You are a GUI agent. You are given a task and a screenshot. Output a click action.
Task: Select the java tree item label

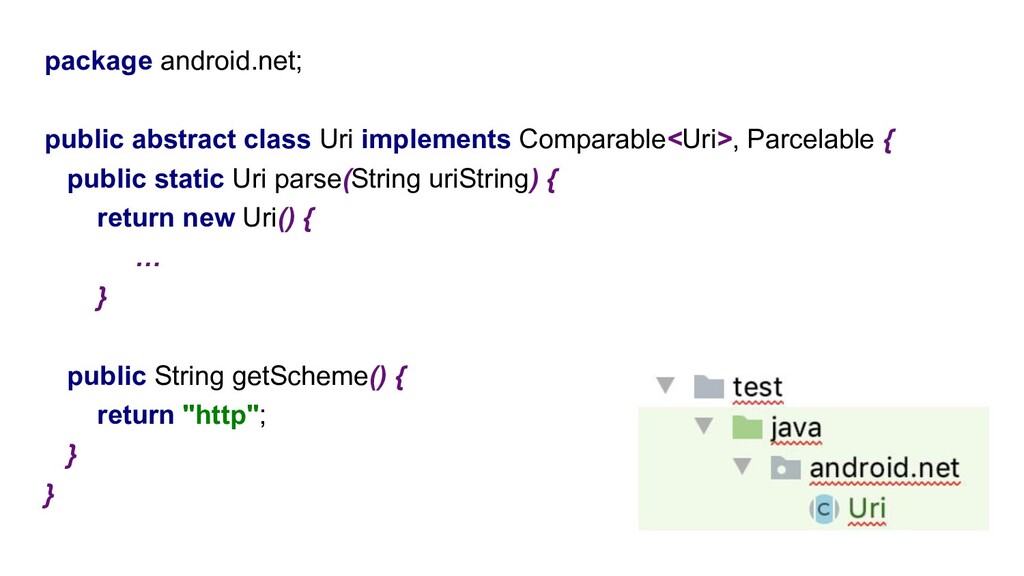click(x=795, y=428)
